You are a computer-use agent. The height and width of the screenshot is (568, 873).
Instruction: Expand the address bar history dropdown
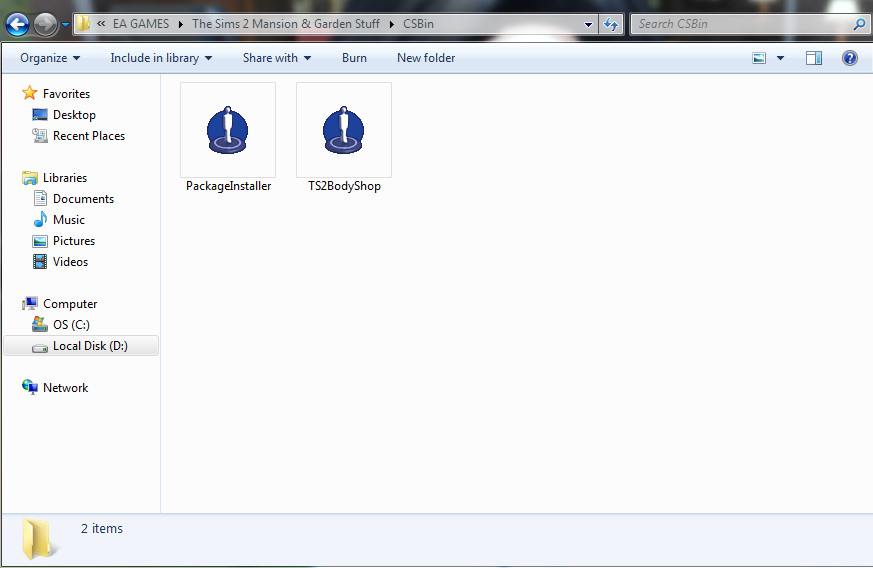tap(588, 25)
